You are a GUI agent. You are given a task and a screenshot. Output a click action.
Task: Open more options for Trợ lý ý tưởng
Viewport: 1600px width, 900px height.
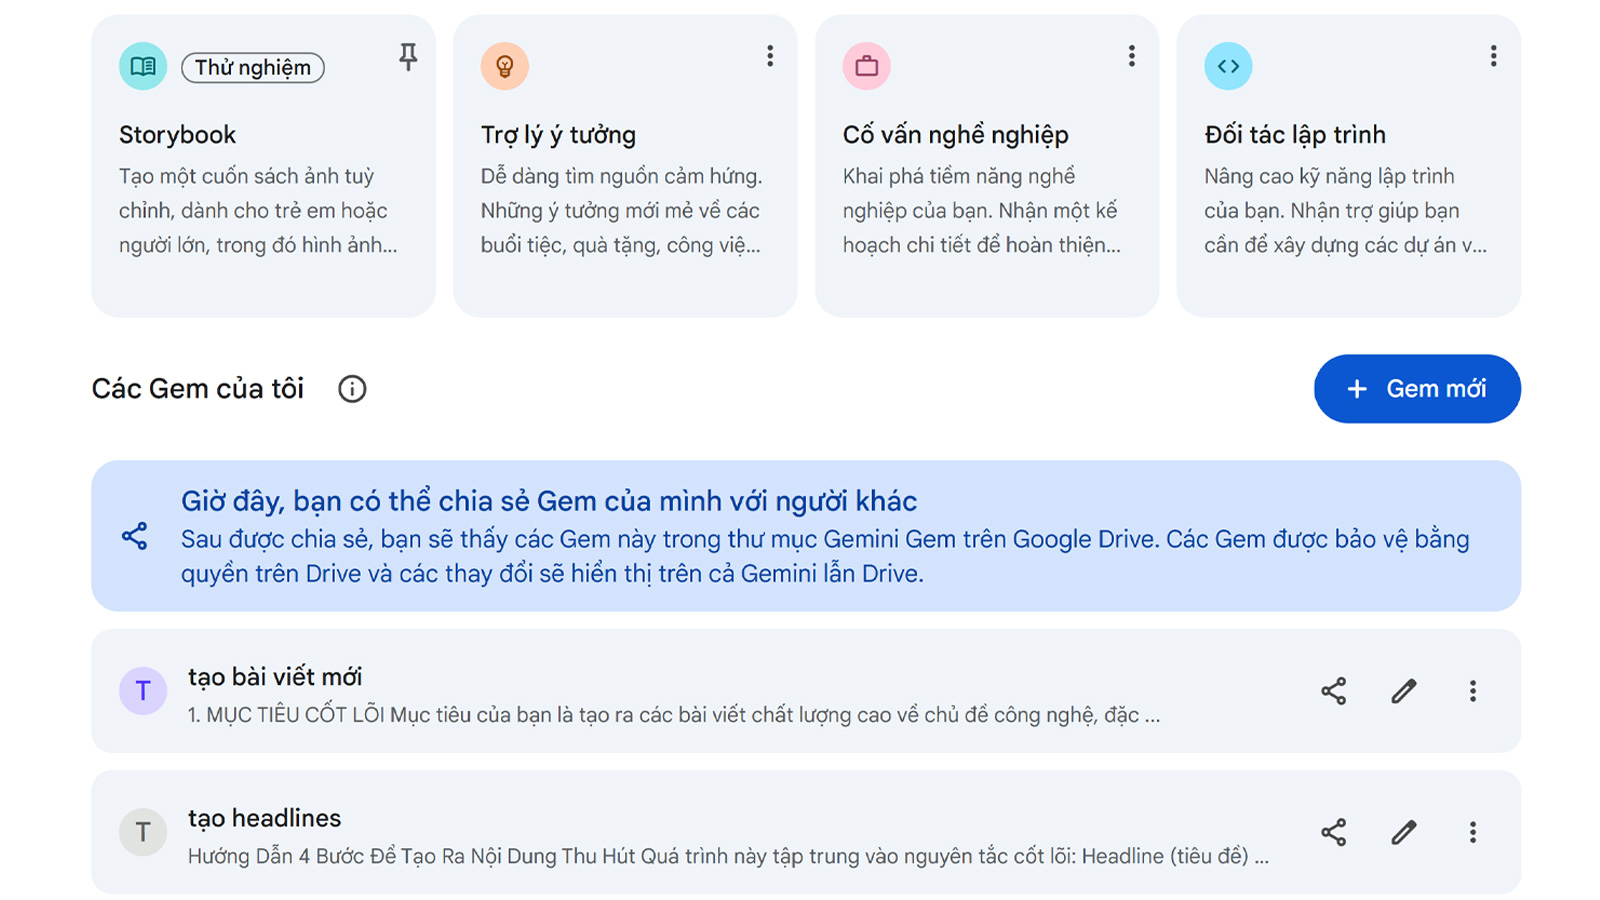click(x=770, y=56)
